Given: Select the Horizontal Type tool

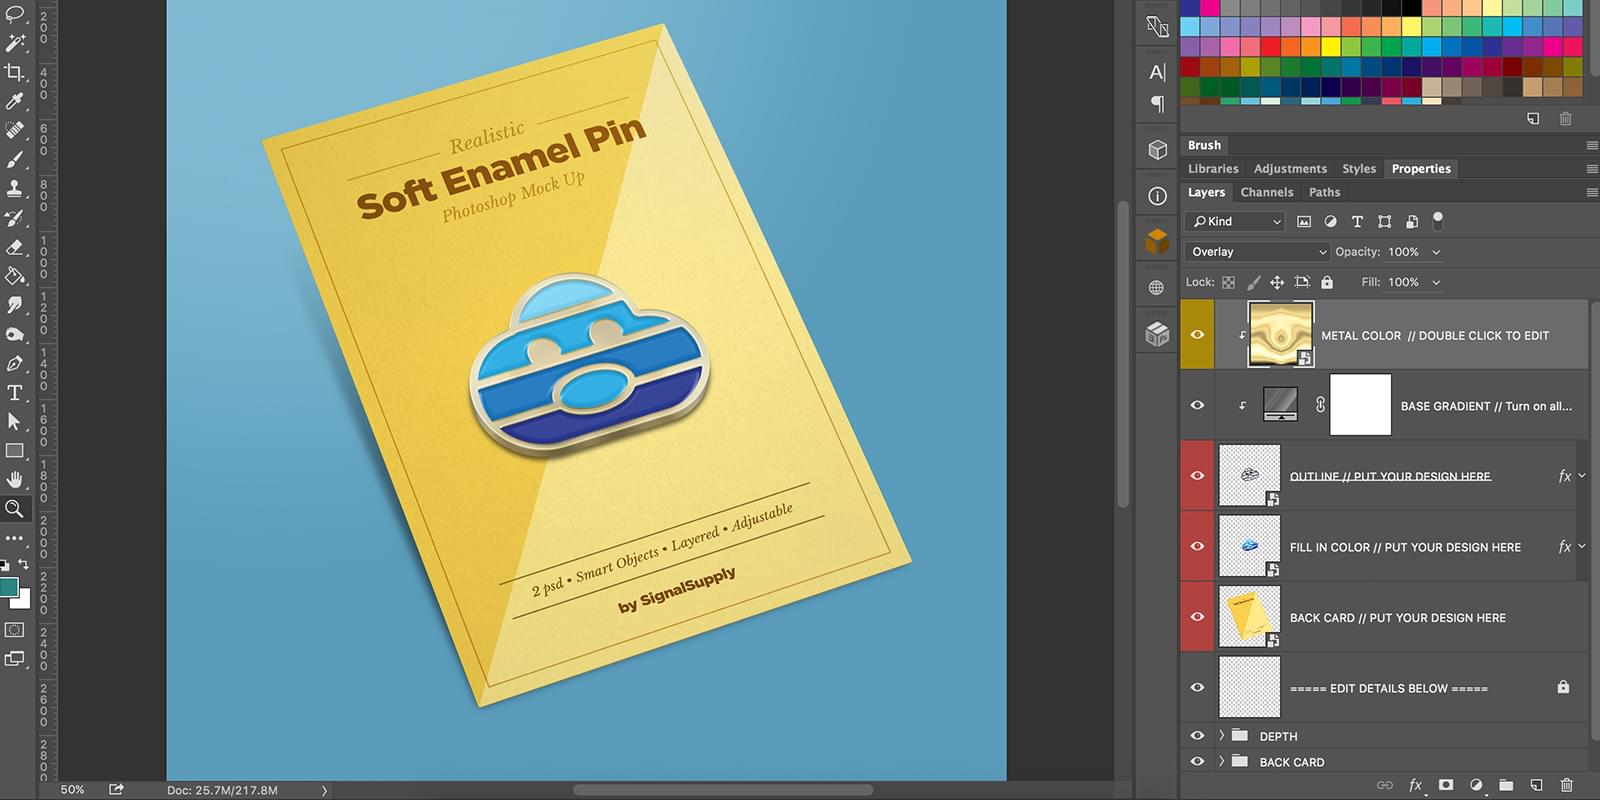Looking at the screenshot, I should [x=15, y=392].
